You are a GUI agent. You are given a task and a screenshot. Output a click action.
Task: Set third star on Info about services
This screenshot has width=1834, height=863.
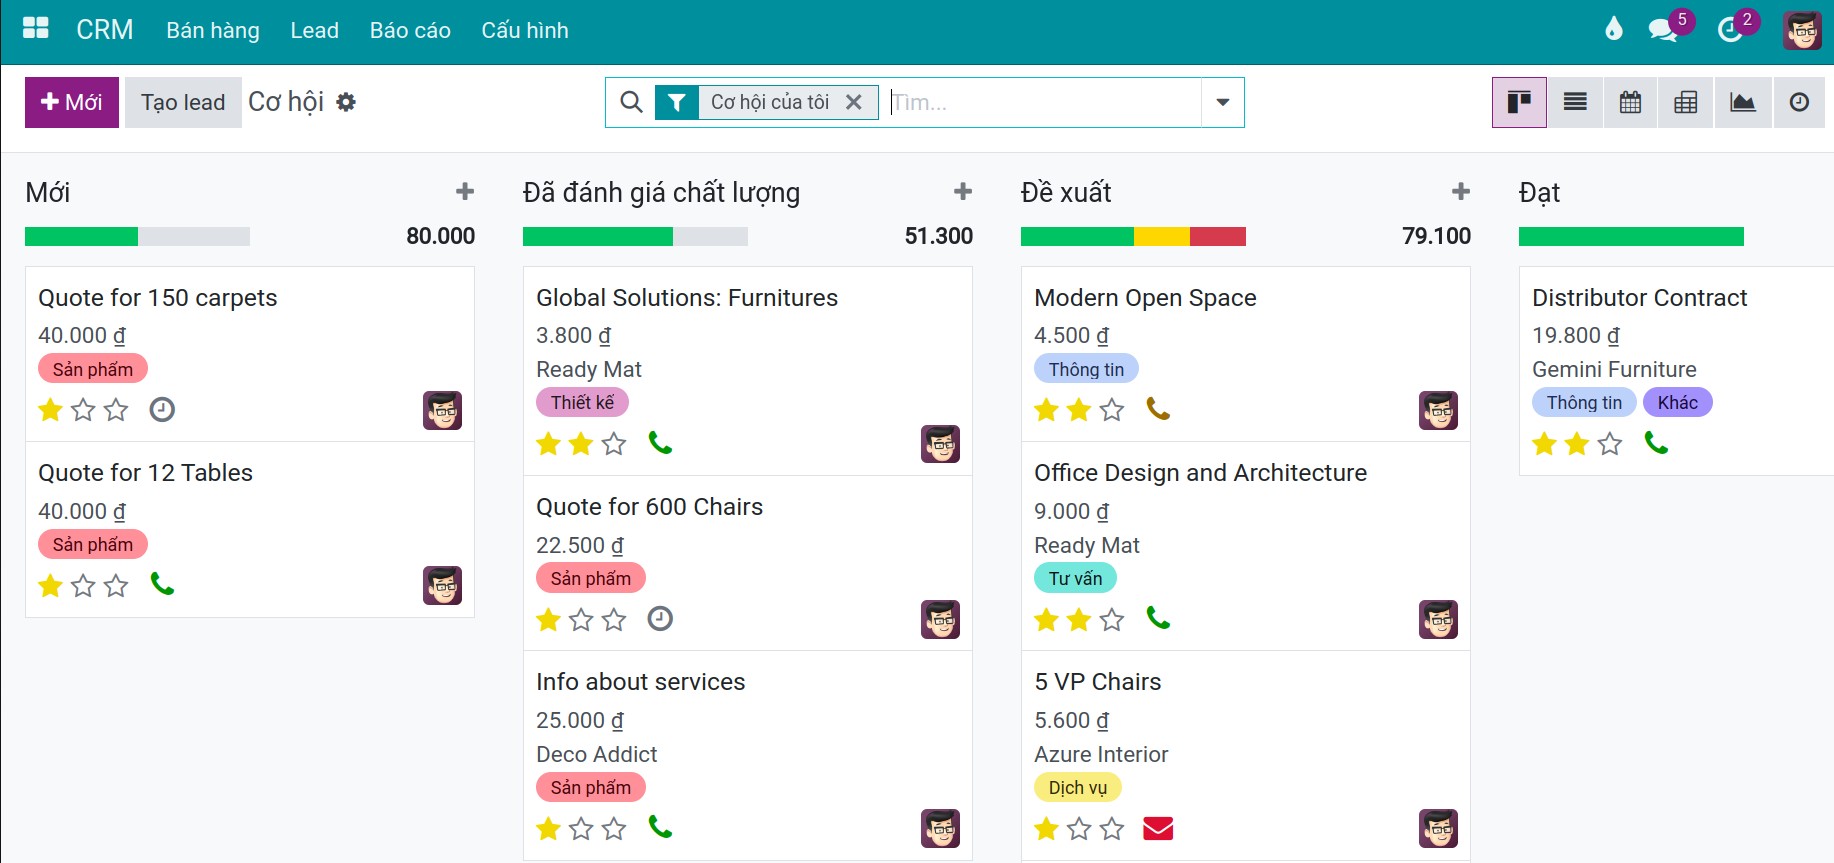(x=614, y=828)
